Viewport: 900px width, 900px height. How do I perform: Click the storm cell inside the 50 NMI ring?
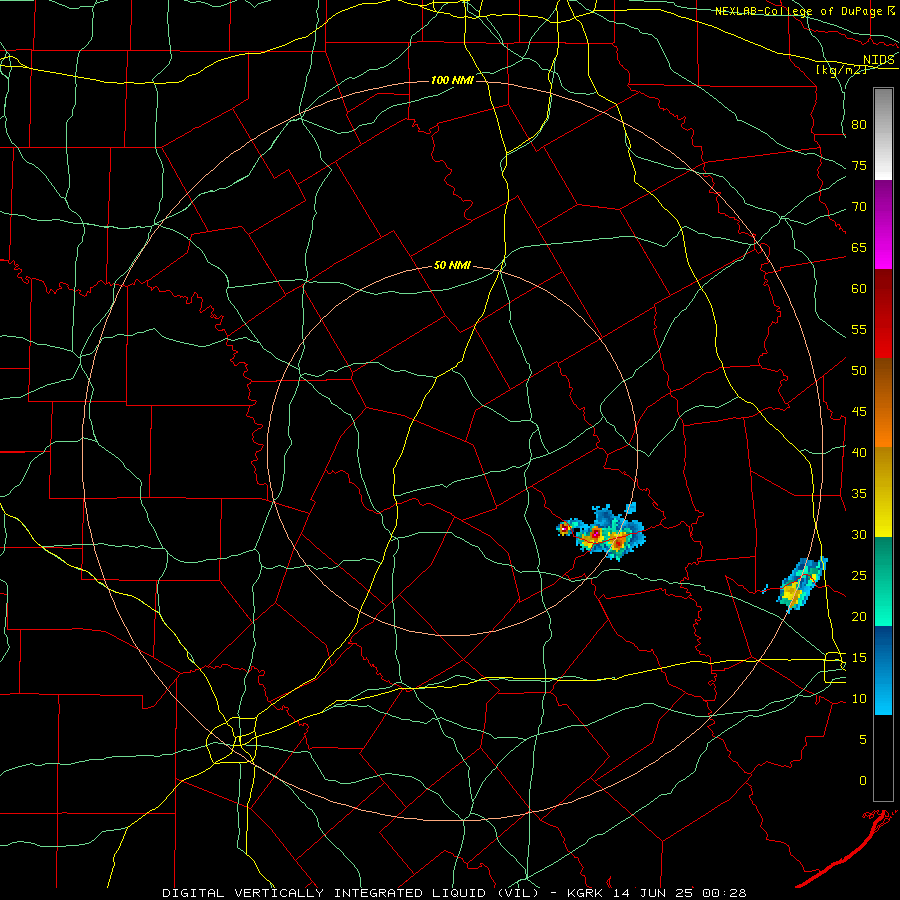click(601, 533)
